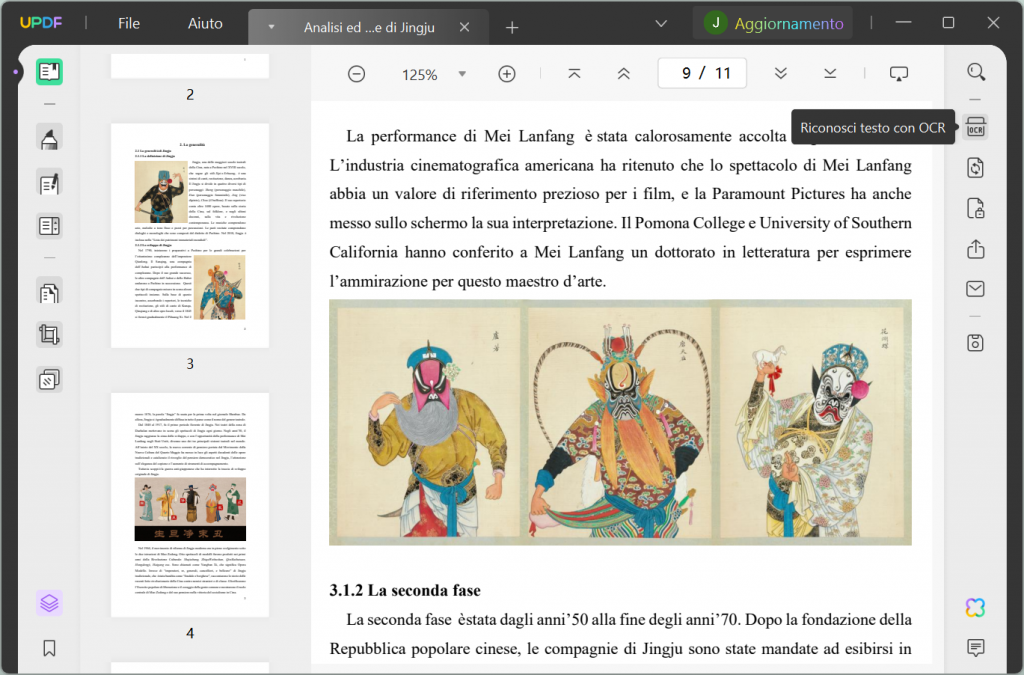Open the Edit PDF tool

(49, 183)
